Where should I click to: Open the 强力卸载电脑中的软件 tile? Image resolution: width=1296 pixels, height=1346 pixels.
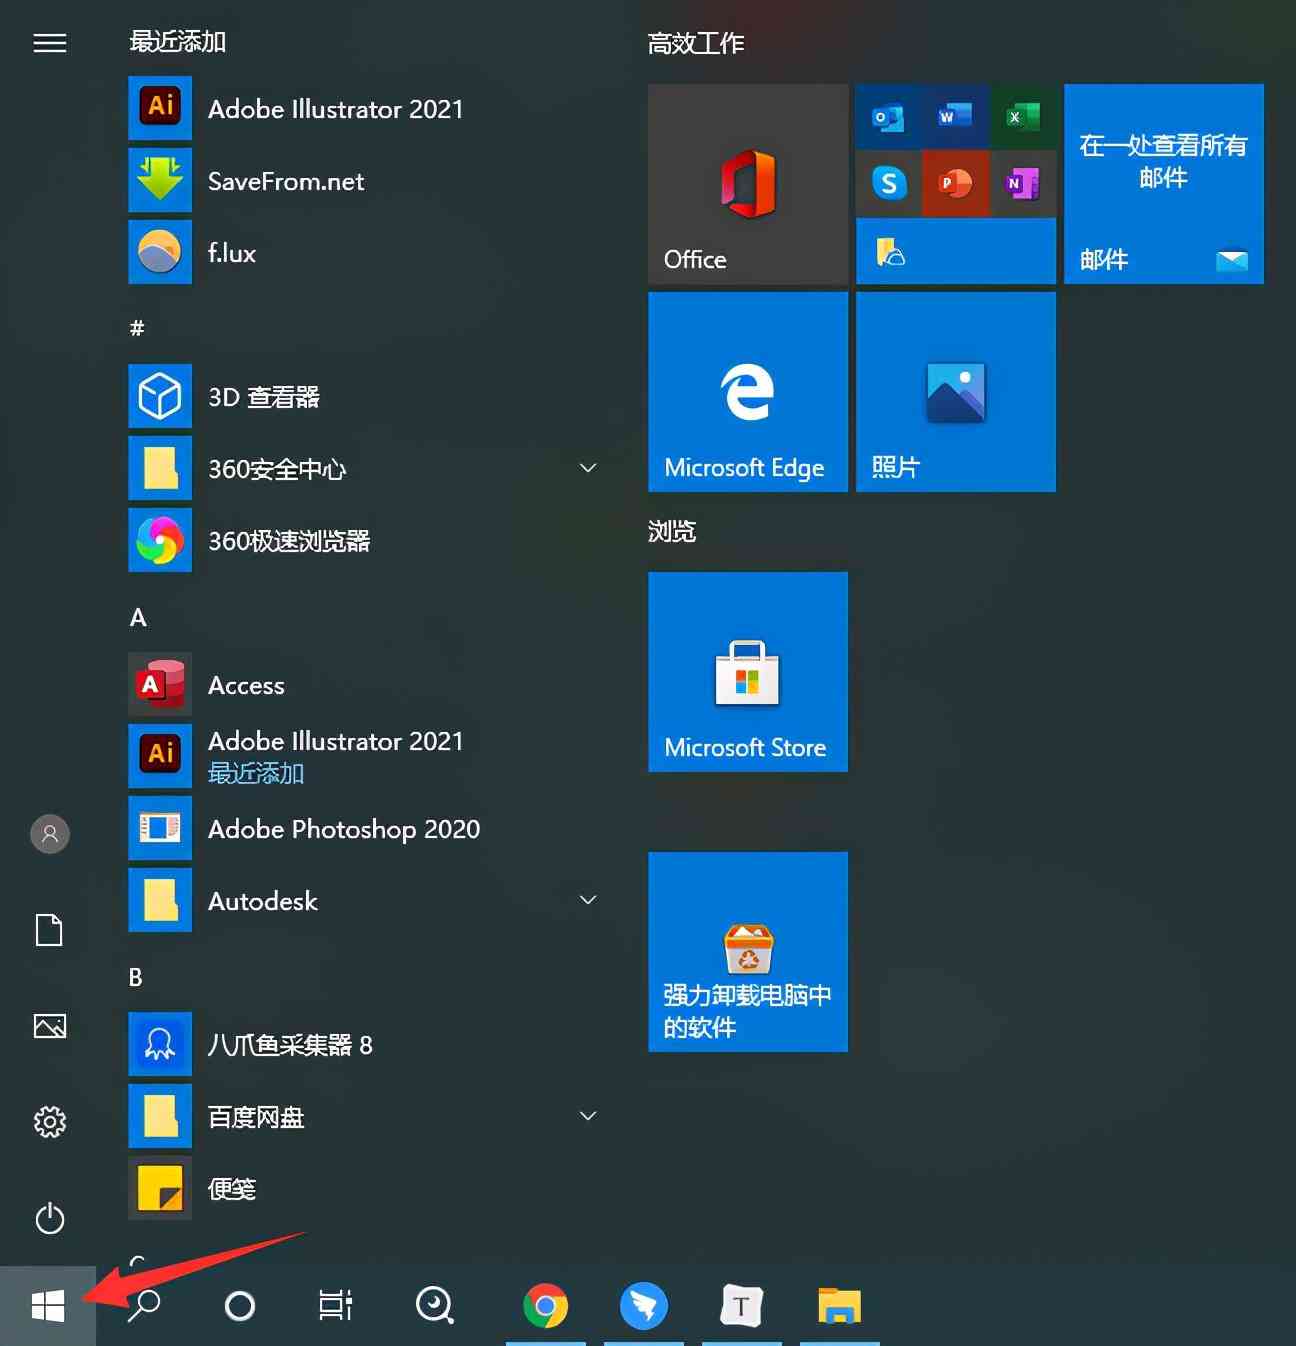click(x=748, y=952)
